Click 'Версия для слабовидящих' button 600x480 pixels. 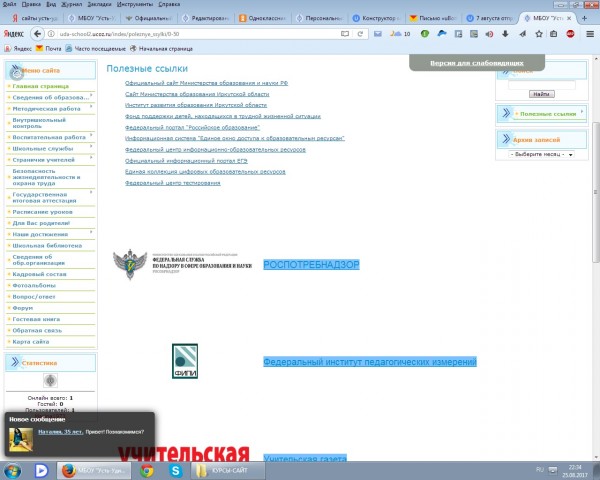[x=477, y=63]
